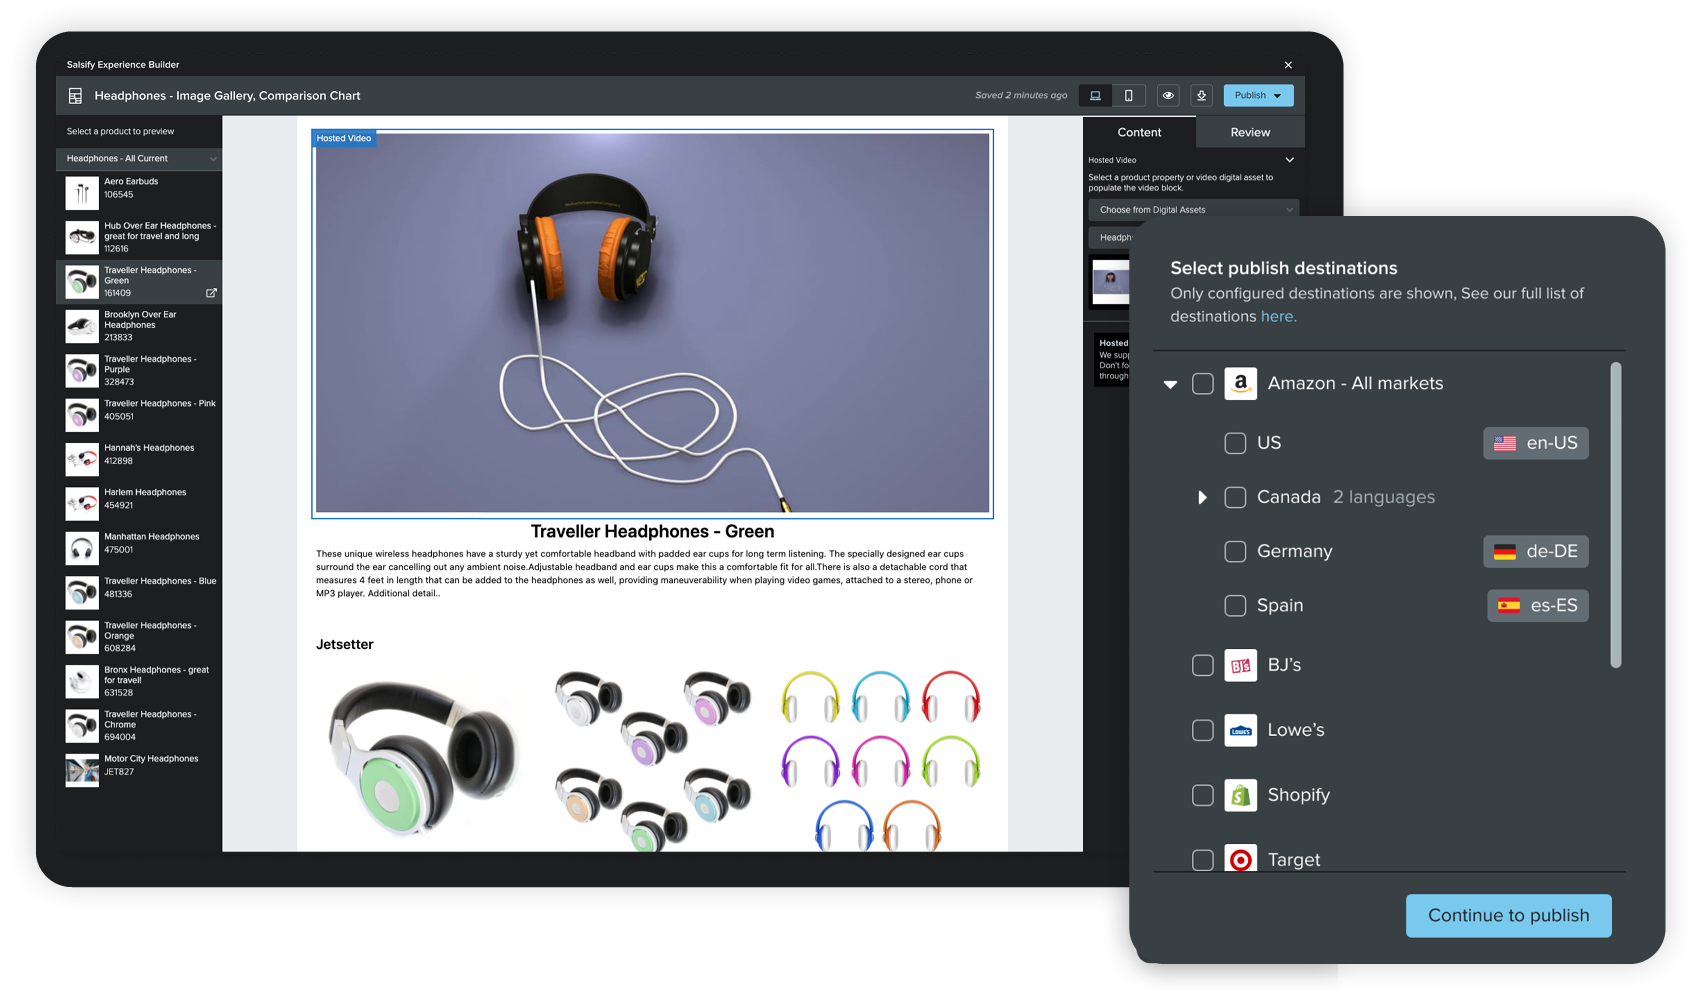Viewport: 1700px width, 1000px height.
Task: Click the Continue to publish button
Action: pos(1508,915)
